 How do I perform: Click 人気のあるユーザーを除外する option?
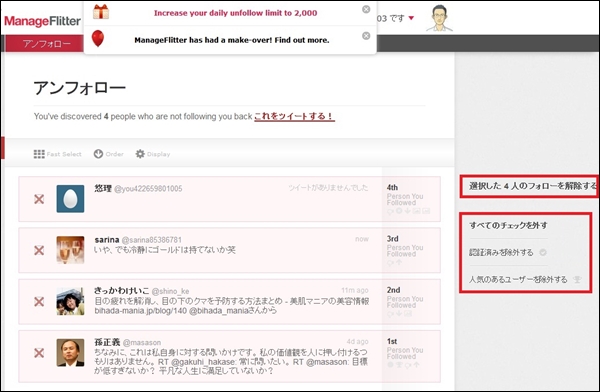pos(518,279)
